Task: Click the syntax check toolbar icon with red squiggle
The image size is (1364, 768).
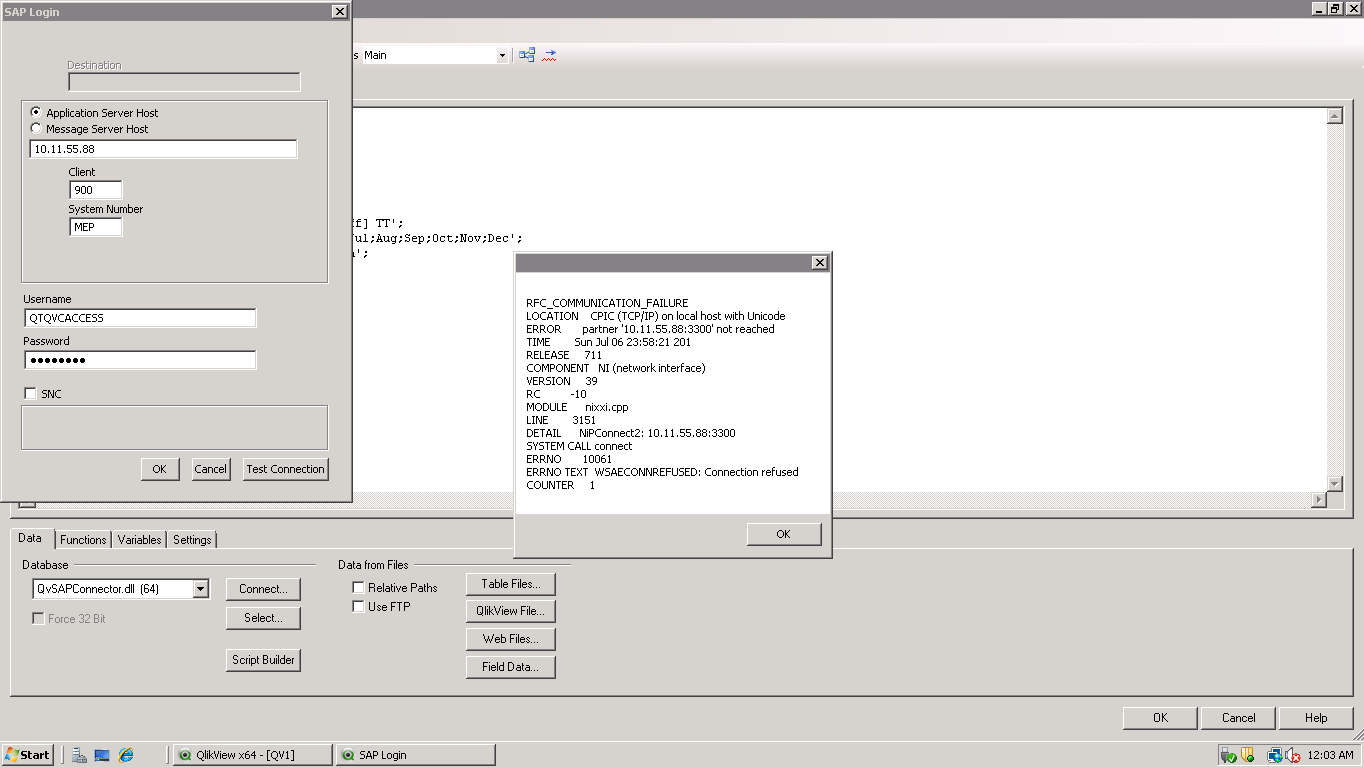Action: tap(549, 55)
